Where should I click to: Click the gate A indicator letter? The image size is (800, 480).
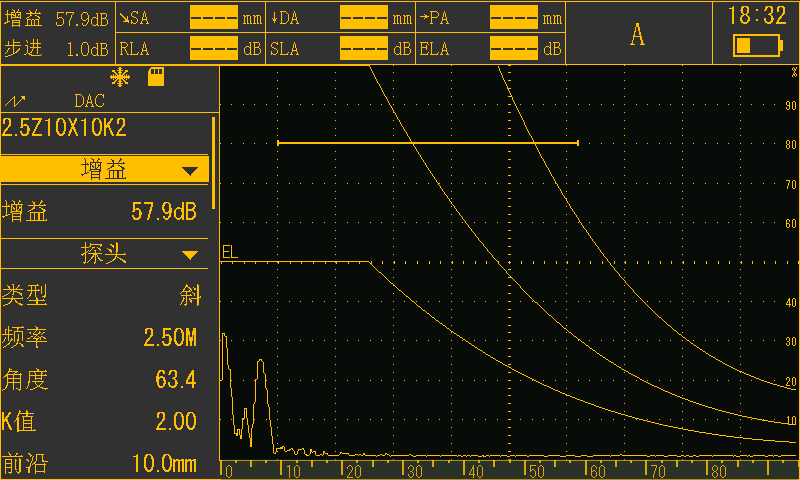pos(637,35)
